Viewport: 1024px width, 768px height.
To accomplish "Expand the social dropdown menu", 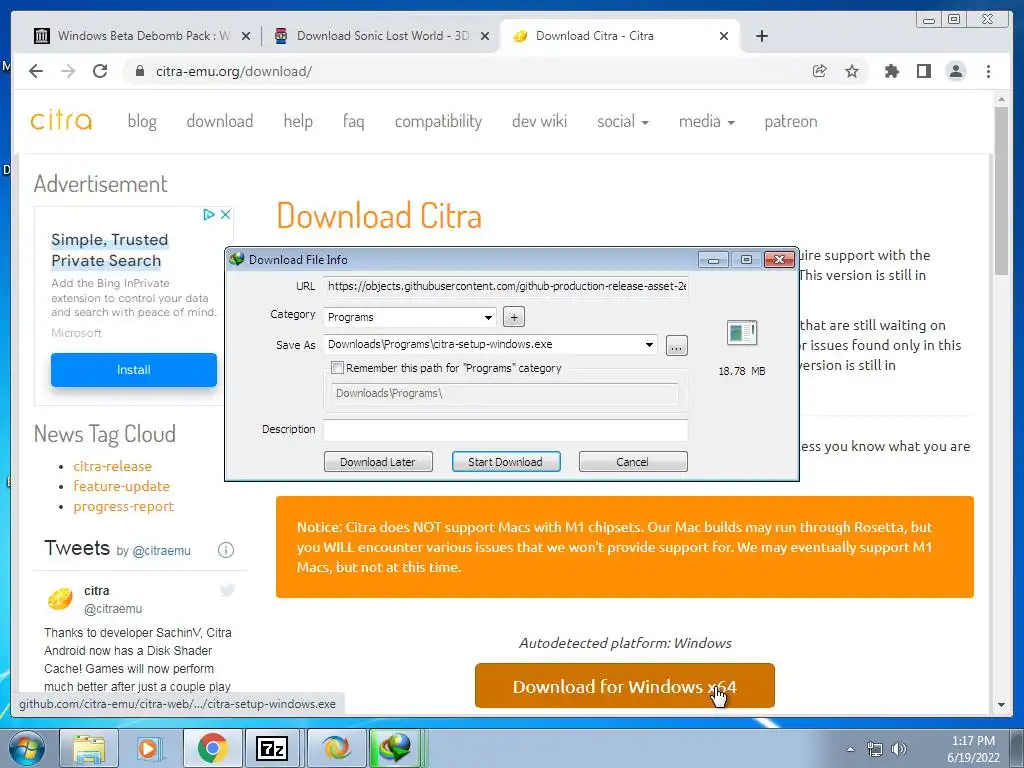I will 622,121.
